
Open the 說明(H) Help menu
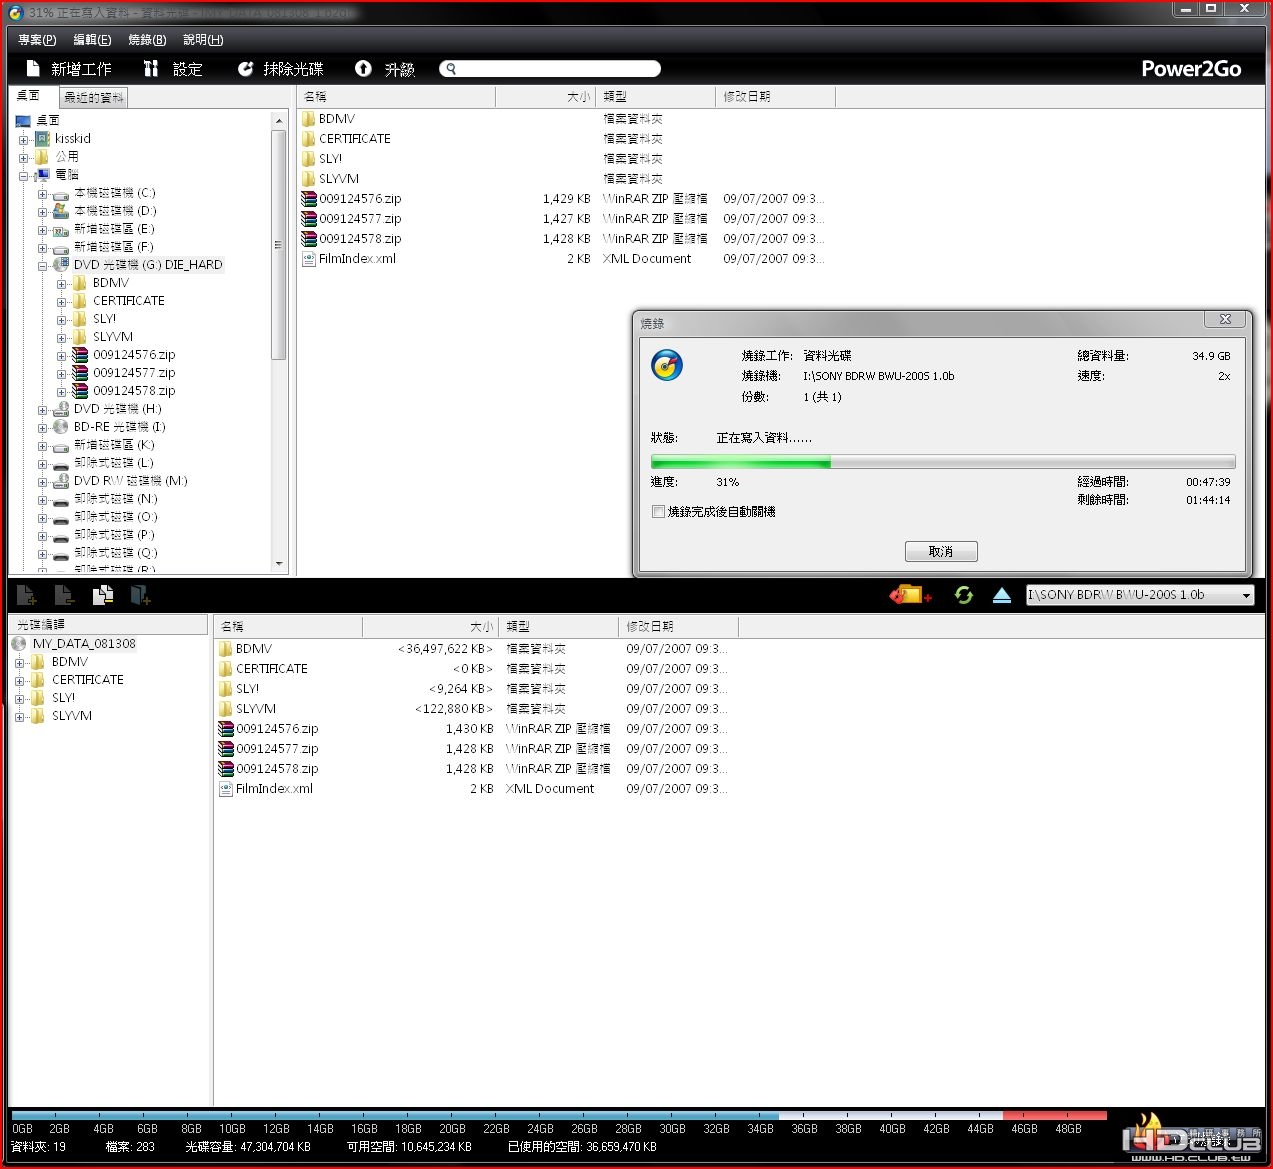coord(203,40)
